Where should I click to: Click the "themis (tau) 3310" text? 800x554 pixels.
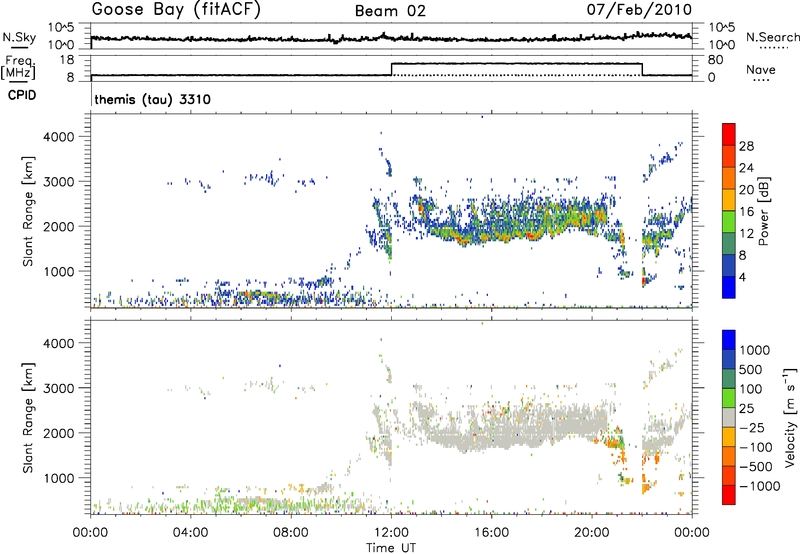click(153, 99)
